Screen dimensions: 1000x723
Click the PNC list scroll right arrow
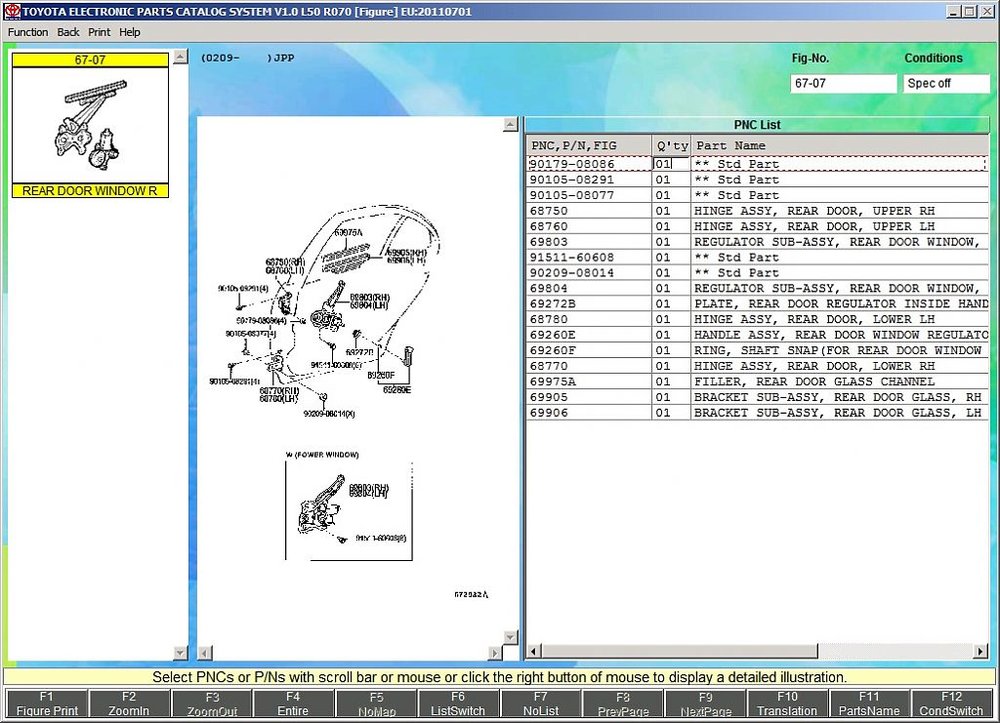coord(981,651)
